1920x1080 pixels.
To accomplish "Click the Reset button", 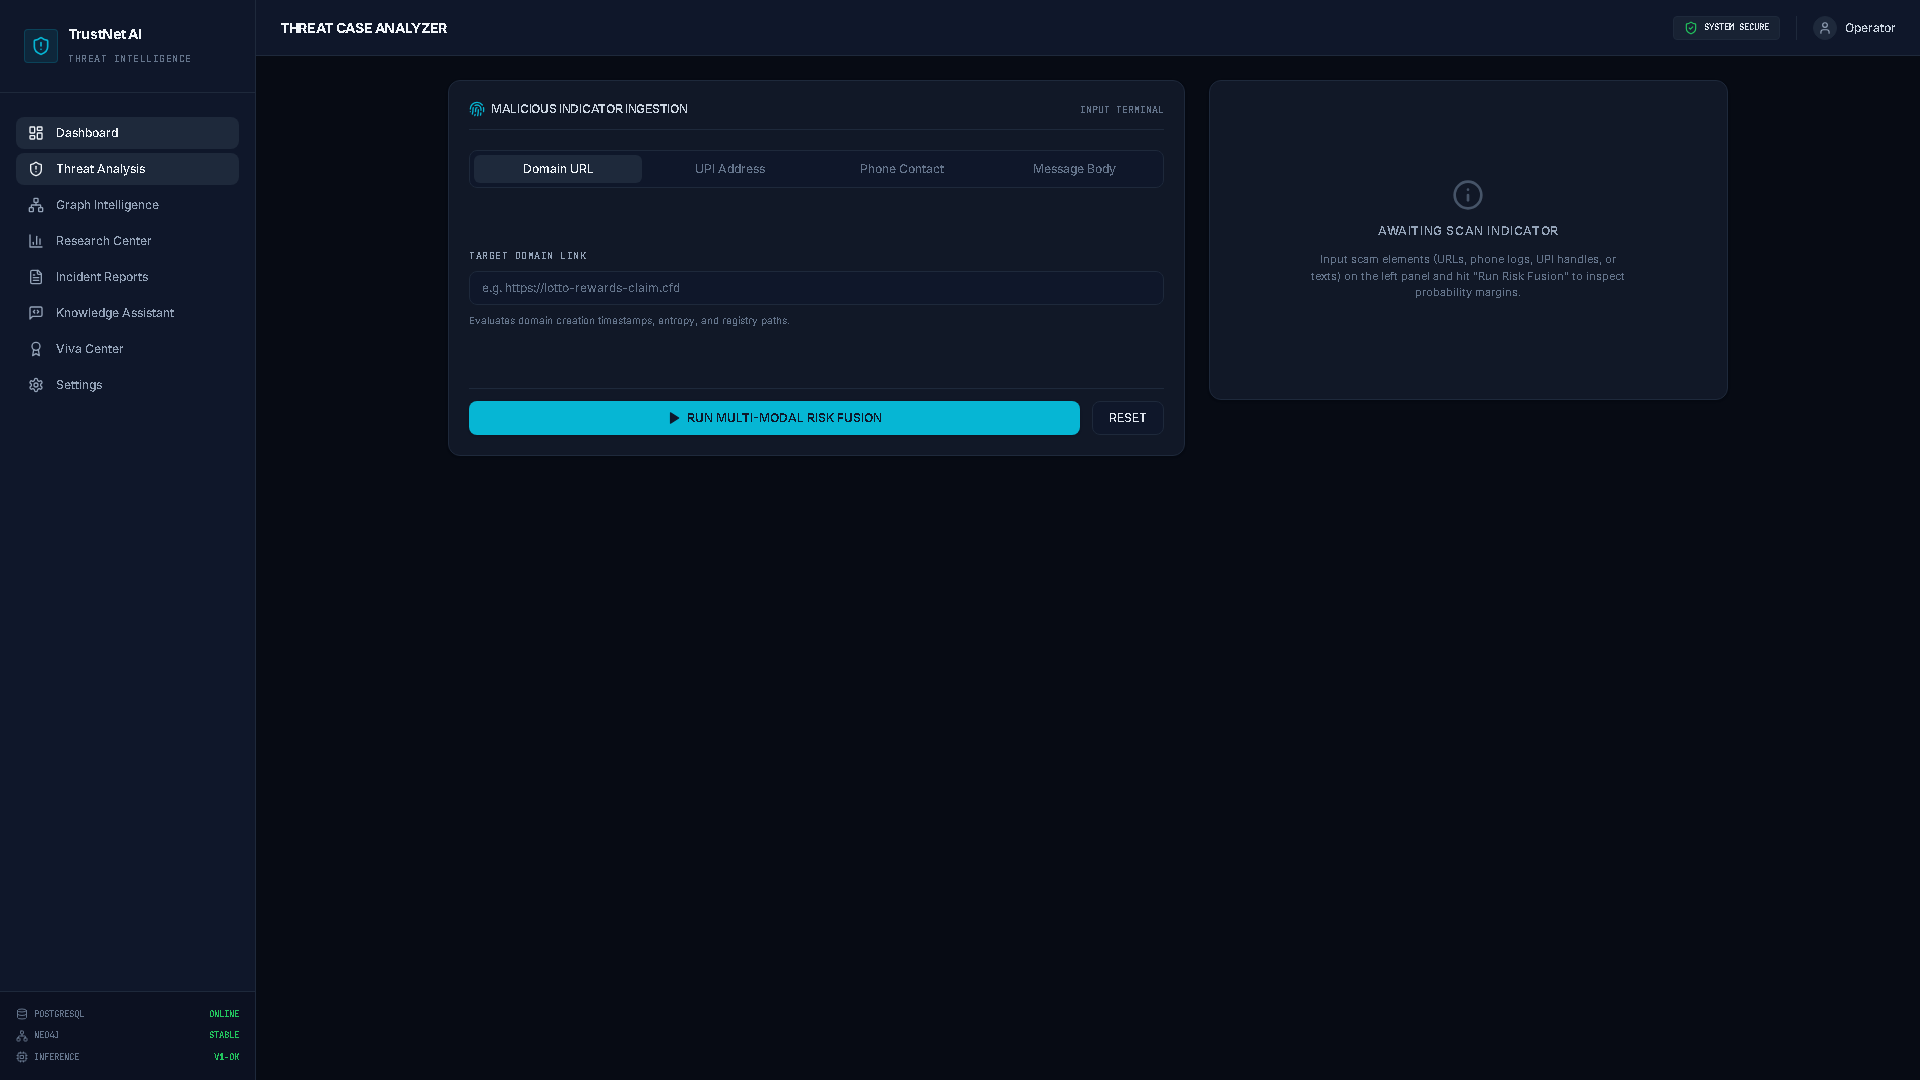I will 1128,418.
